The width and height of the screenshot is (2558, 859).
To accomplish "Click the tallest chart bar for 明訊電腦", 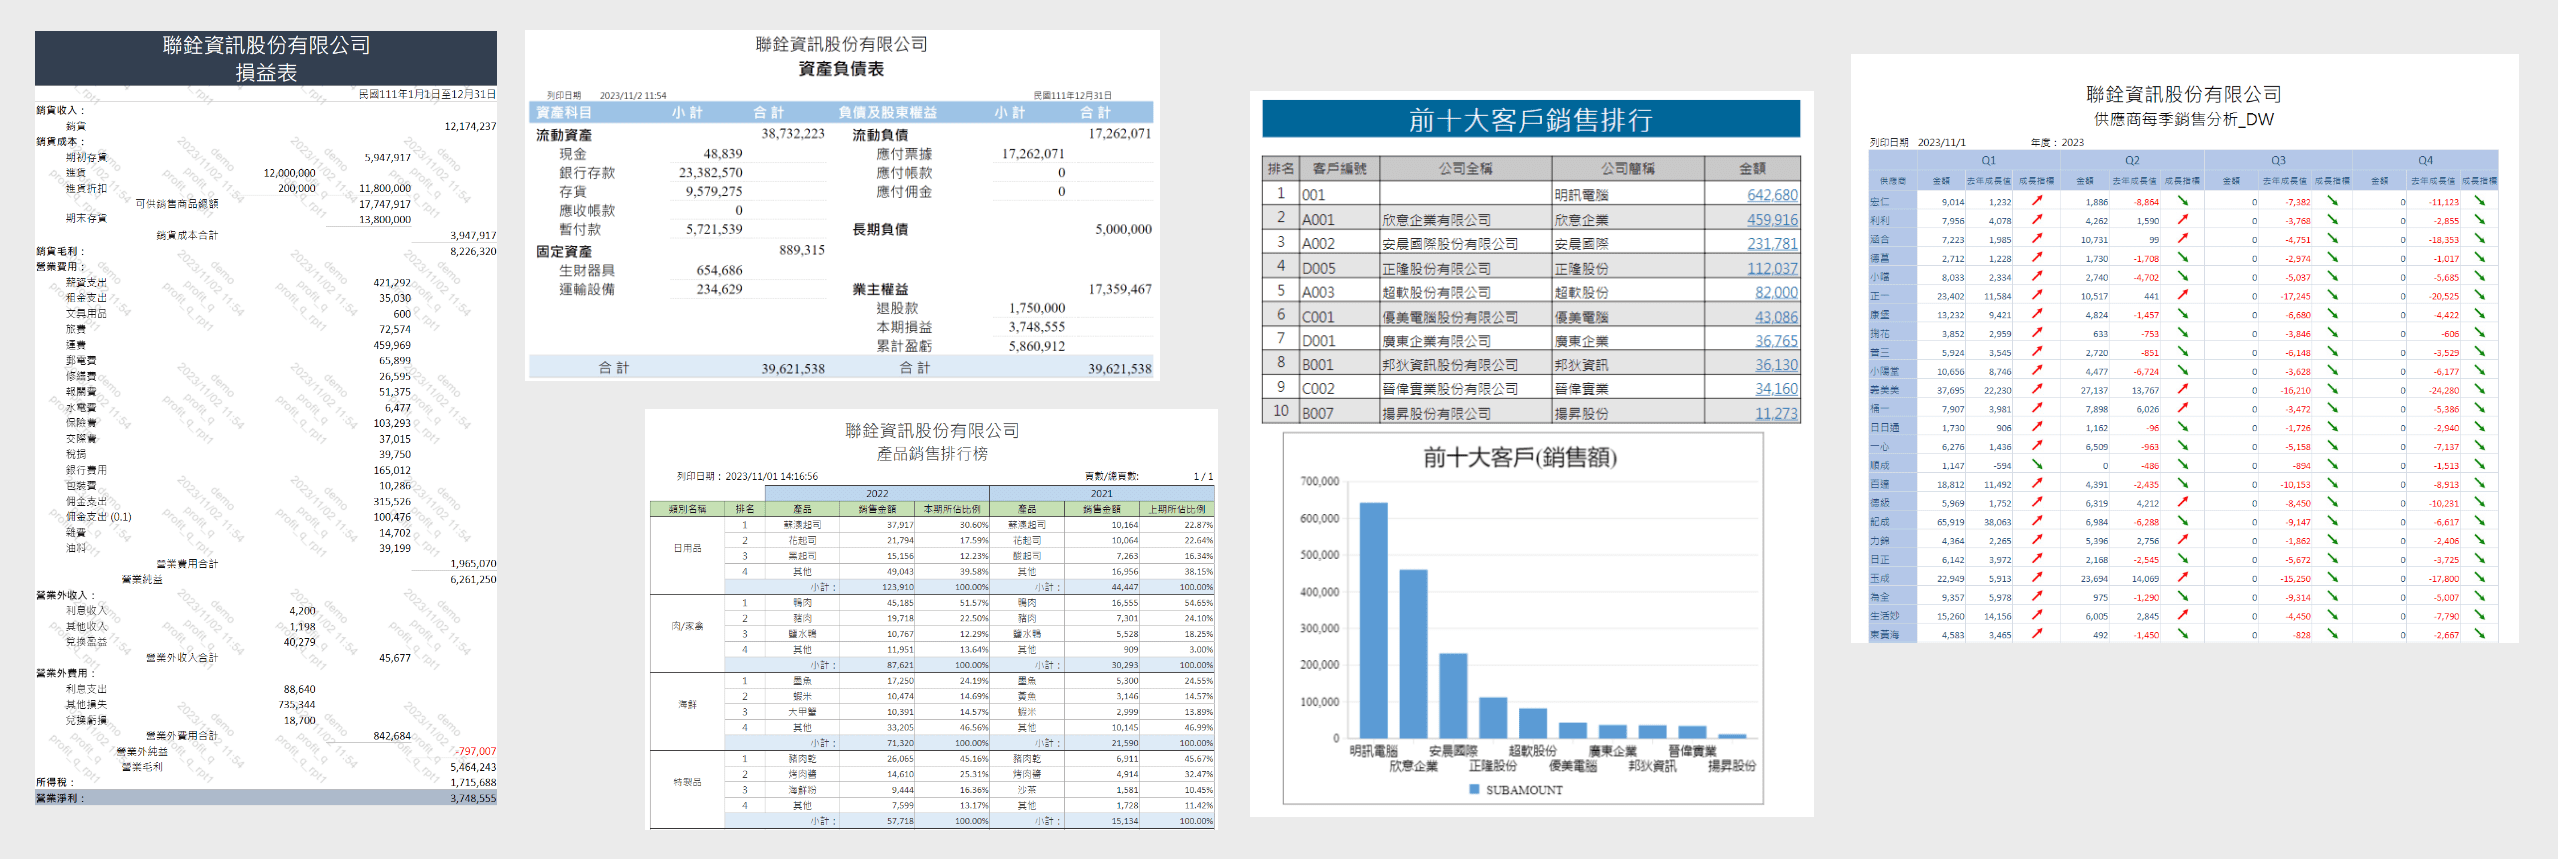I will (1374, 620).
